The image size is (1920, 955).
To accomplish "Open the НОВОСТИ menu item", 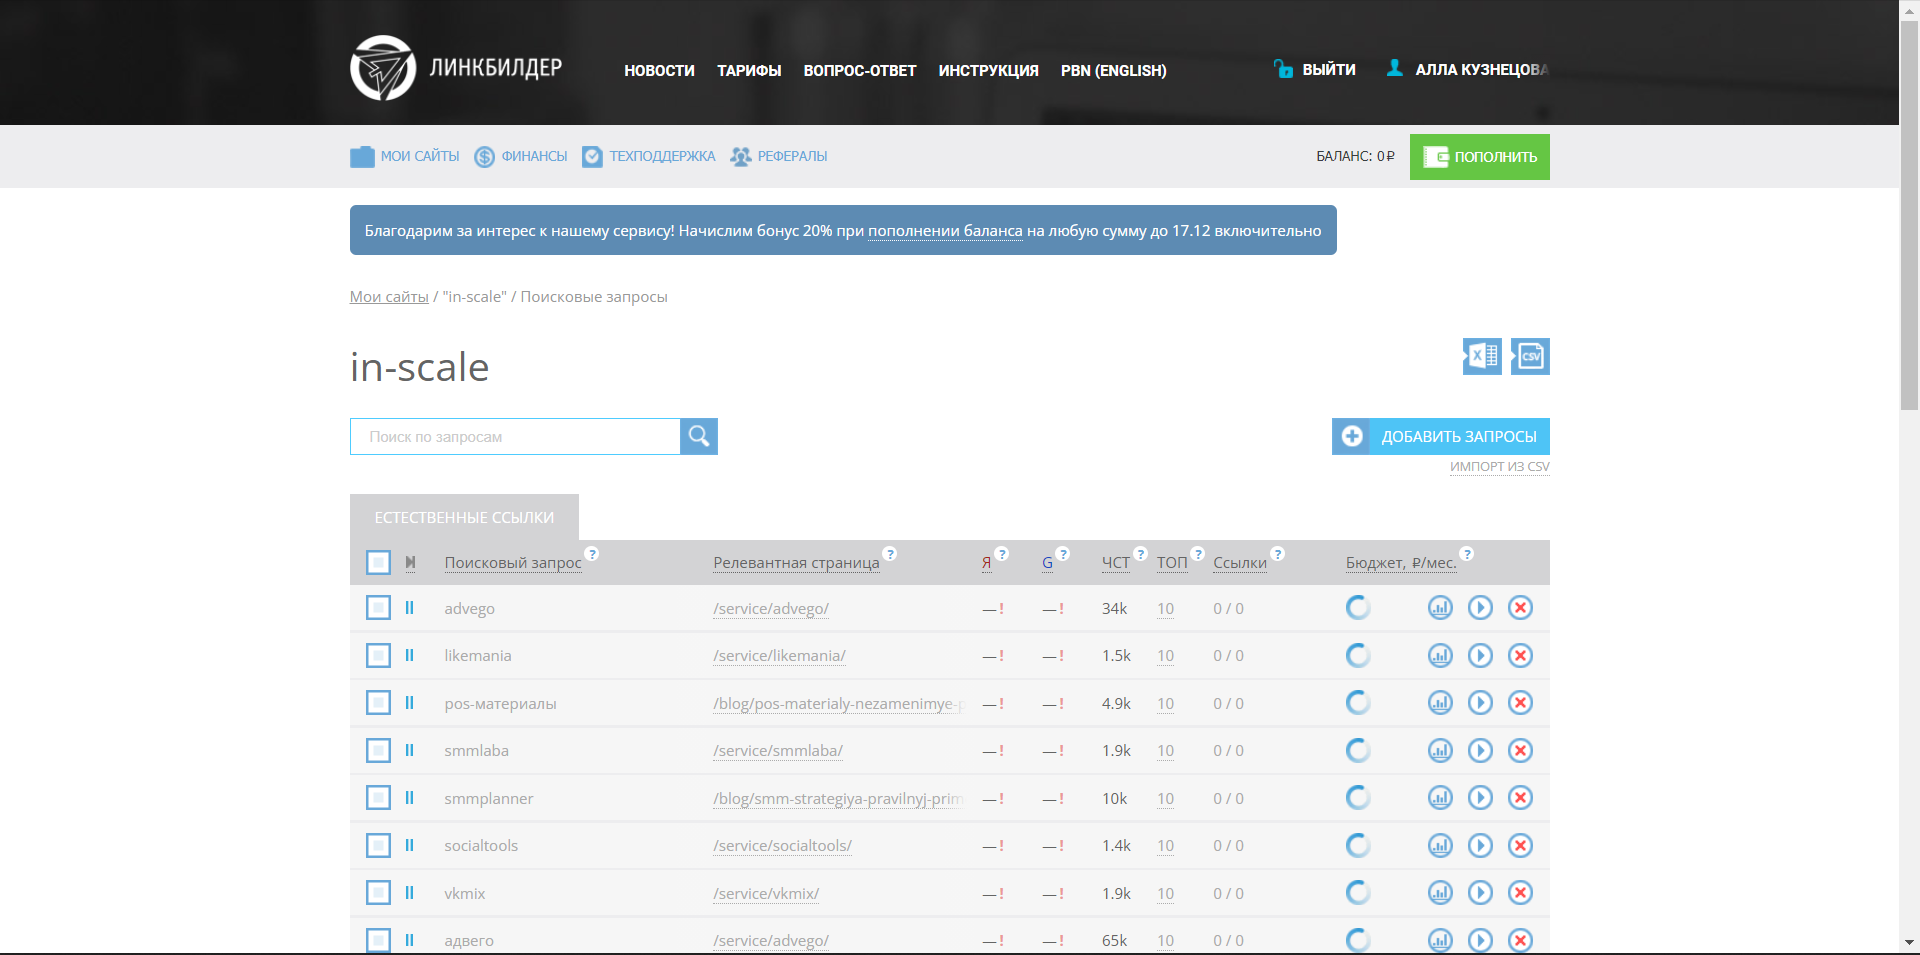I will click(x=659, y=70).
